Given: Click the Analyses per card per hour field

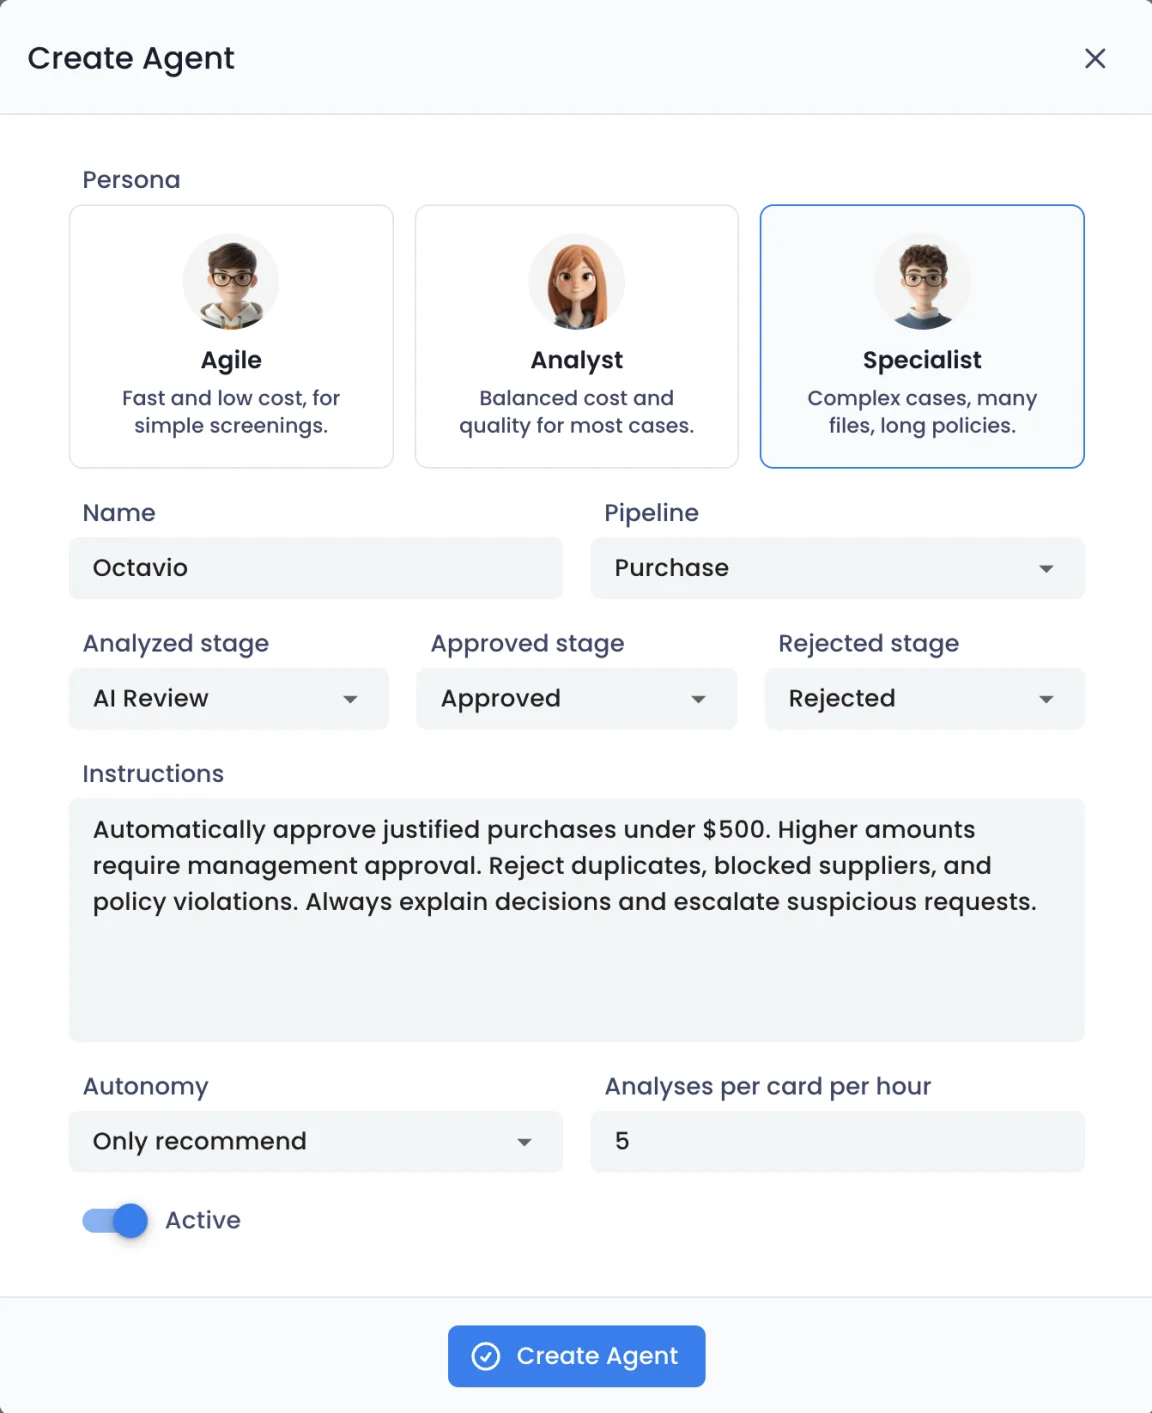Looking at the screenshot, I should point(837,1141).
